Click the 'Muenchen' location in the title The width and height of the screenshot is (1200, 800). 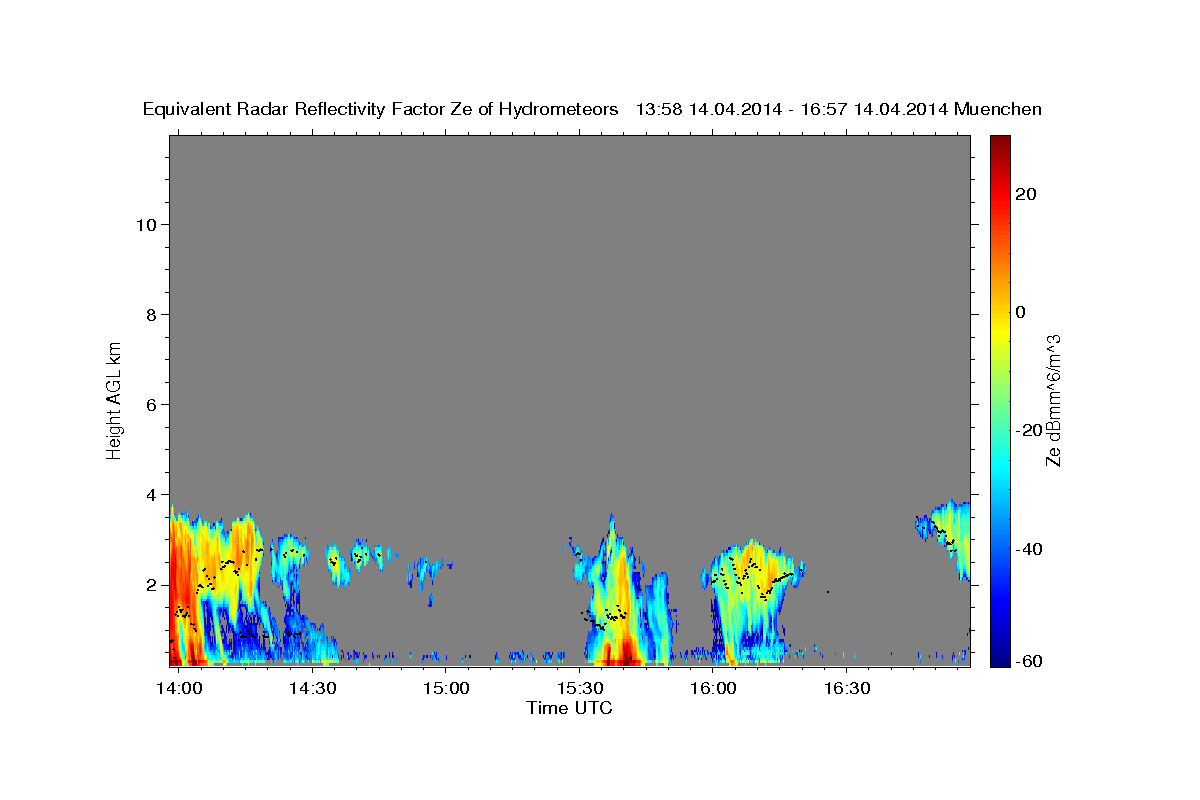coord(998,110)
